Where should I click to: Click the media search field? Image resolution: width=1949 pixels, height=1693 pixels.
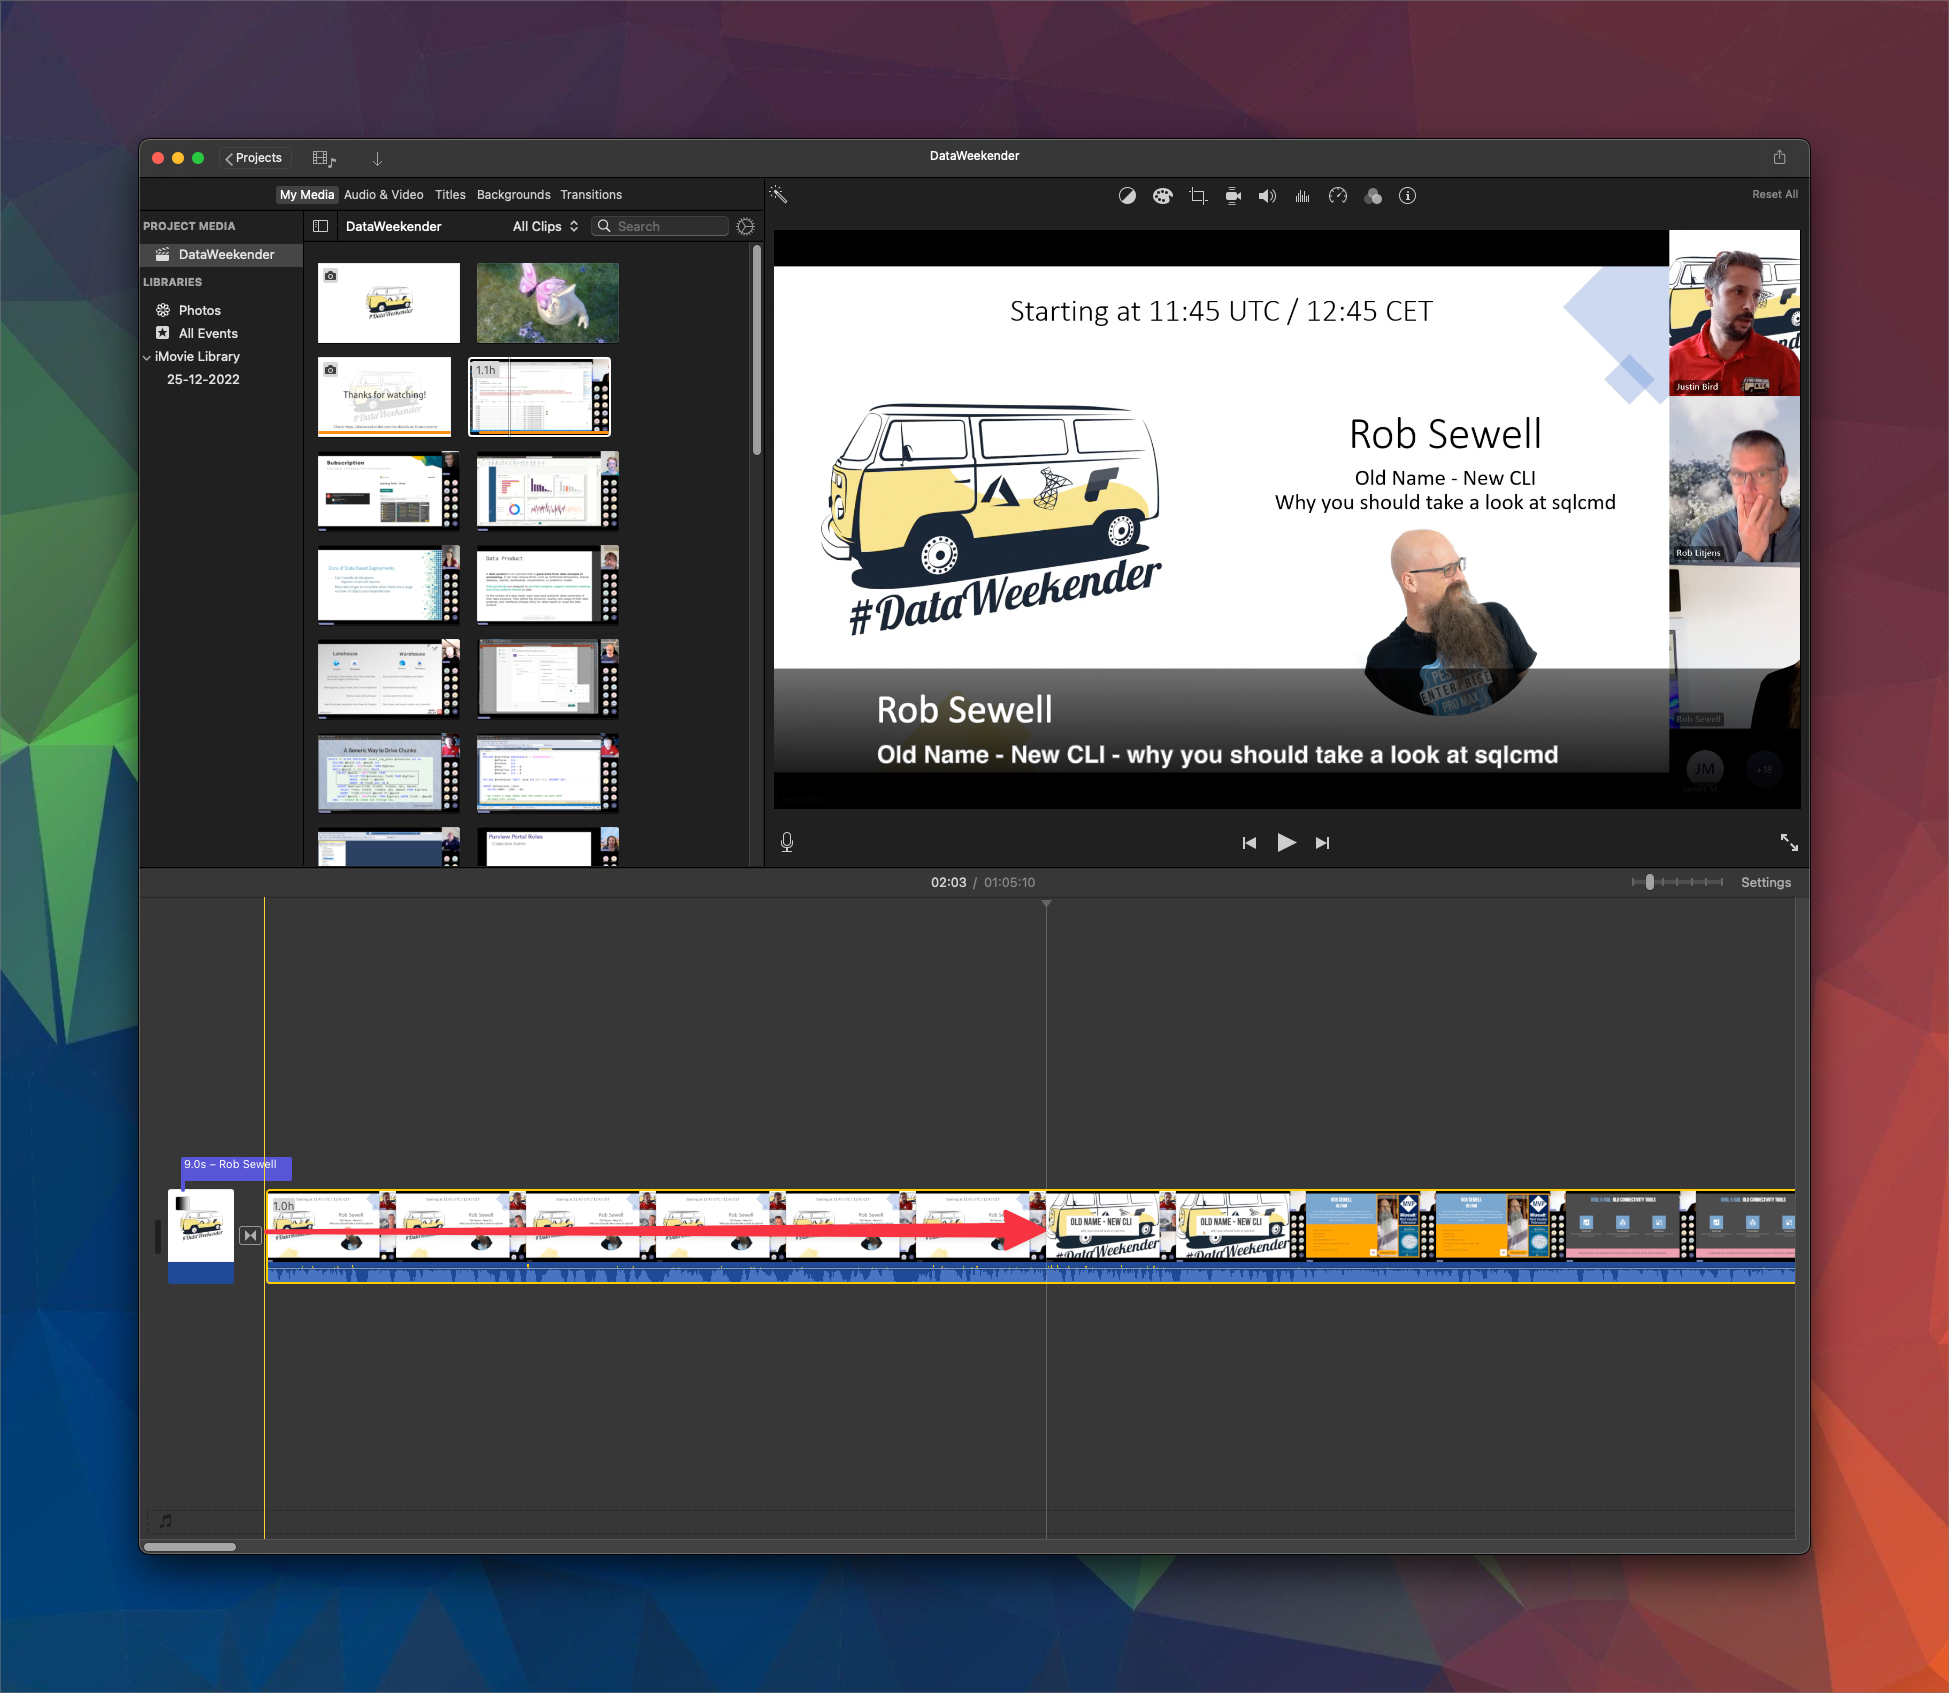tap(661, 226)
